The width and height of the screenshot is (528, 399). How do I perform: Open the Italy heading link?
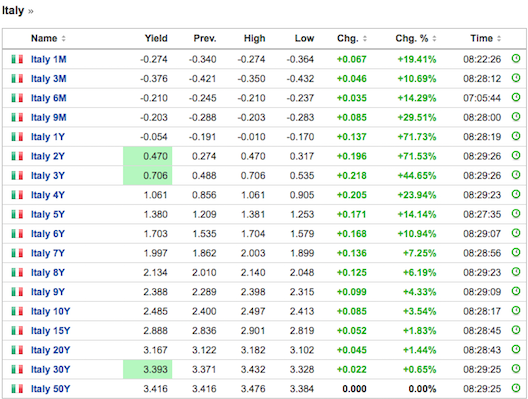point(13,10)
